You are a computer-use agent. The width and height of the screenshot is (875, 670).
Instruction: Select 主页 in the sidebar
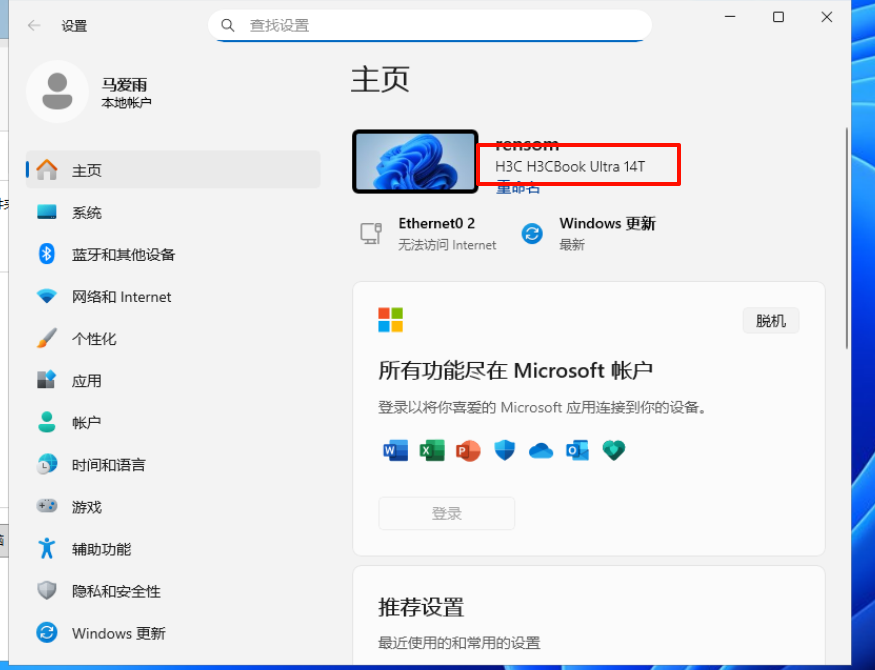173,170
